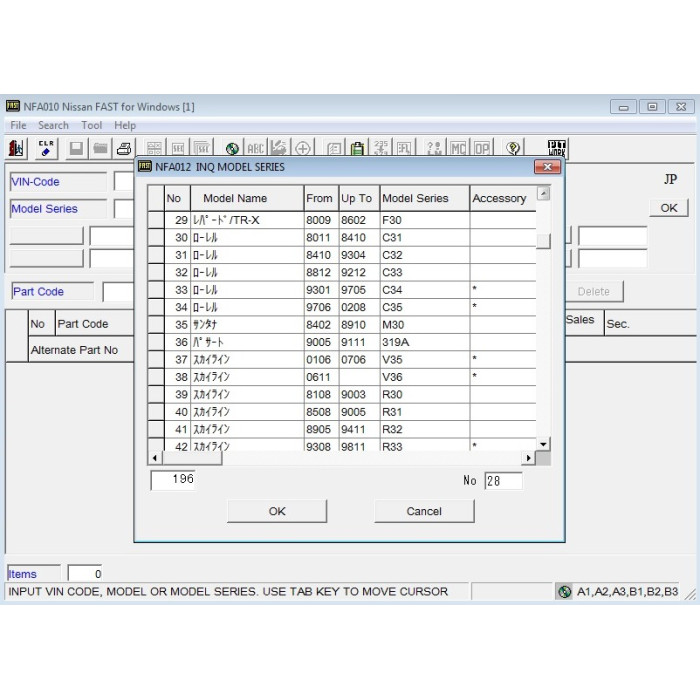Screen dimensions: 700x700
Task: Click the list document toolbar icon
Action: click(333, 148)
